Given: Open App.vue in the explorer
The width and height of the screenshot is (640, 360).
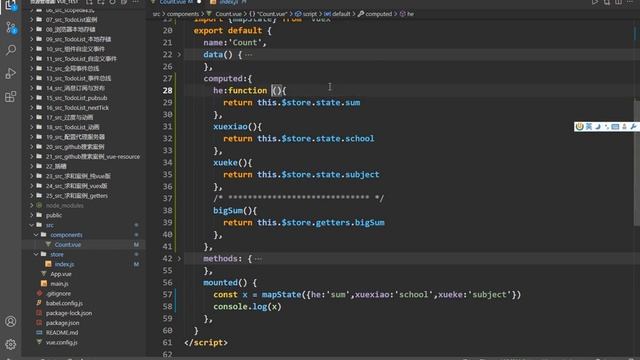Looking at the screenshot, I should coord(61,274).
